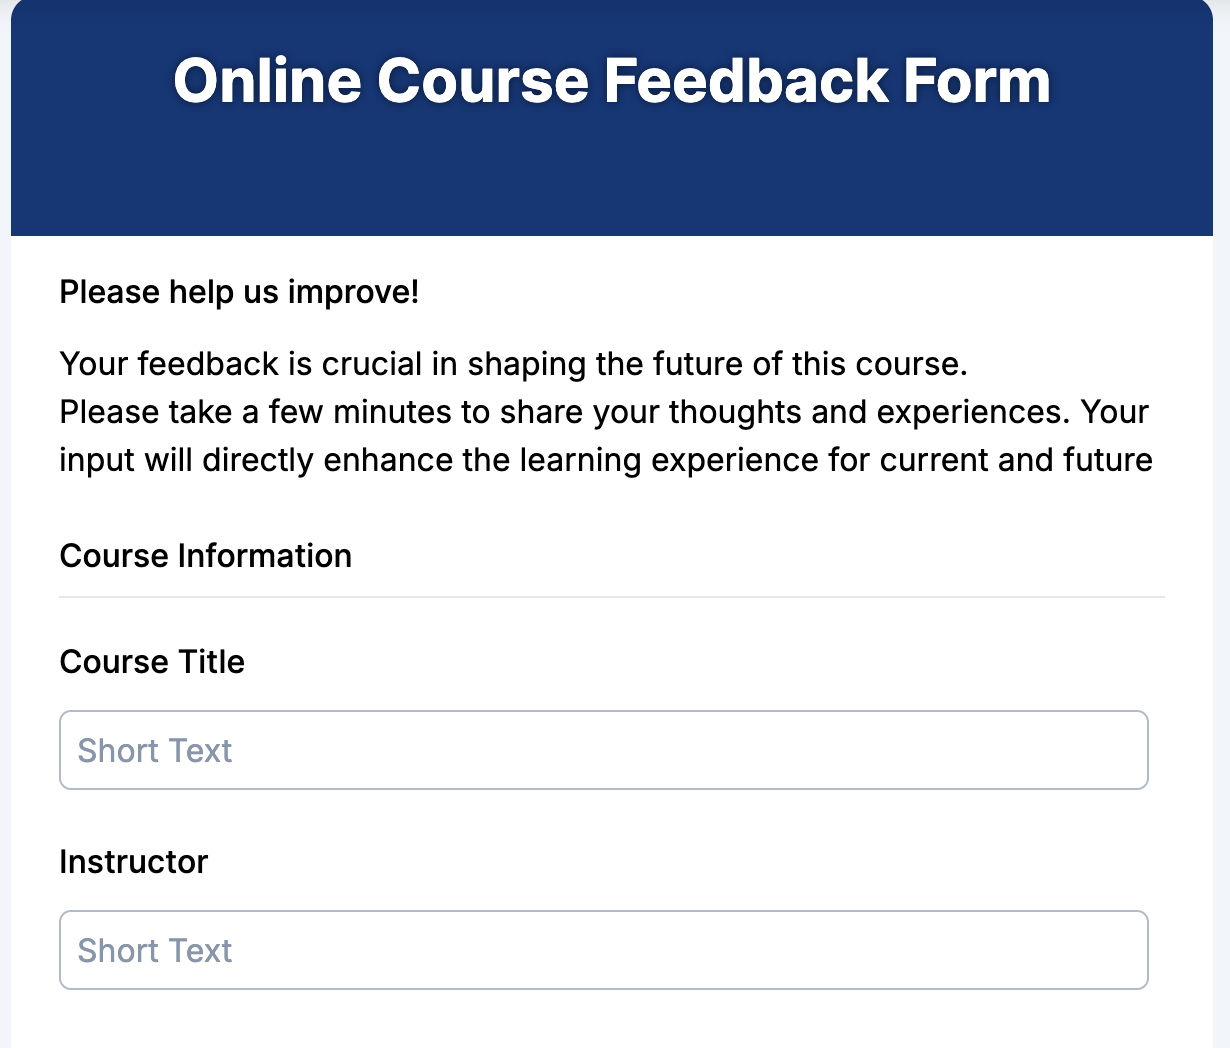The image size is (1230, 1048).
Task: Click the 'Instructor' field label
Action: pyautogui.click(x=133, y=861)
